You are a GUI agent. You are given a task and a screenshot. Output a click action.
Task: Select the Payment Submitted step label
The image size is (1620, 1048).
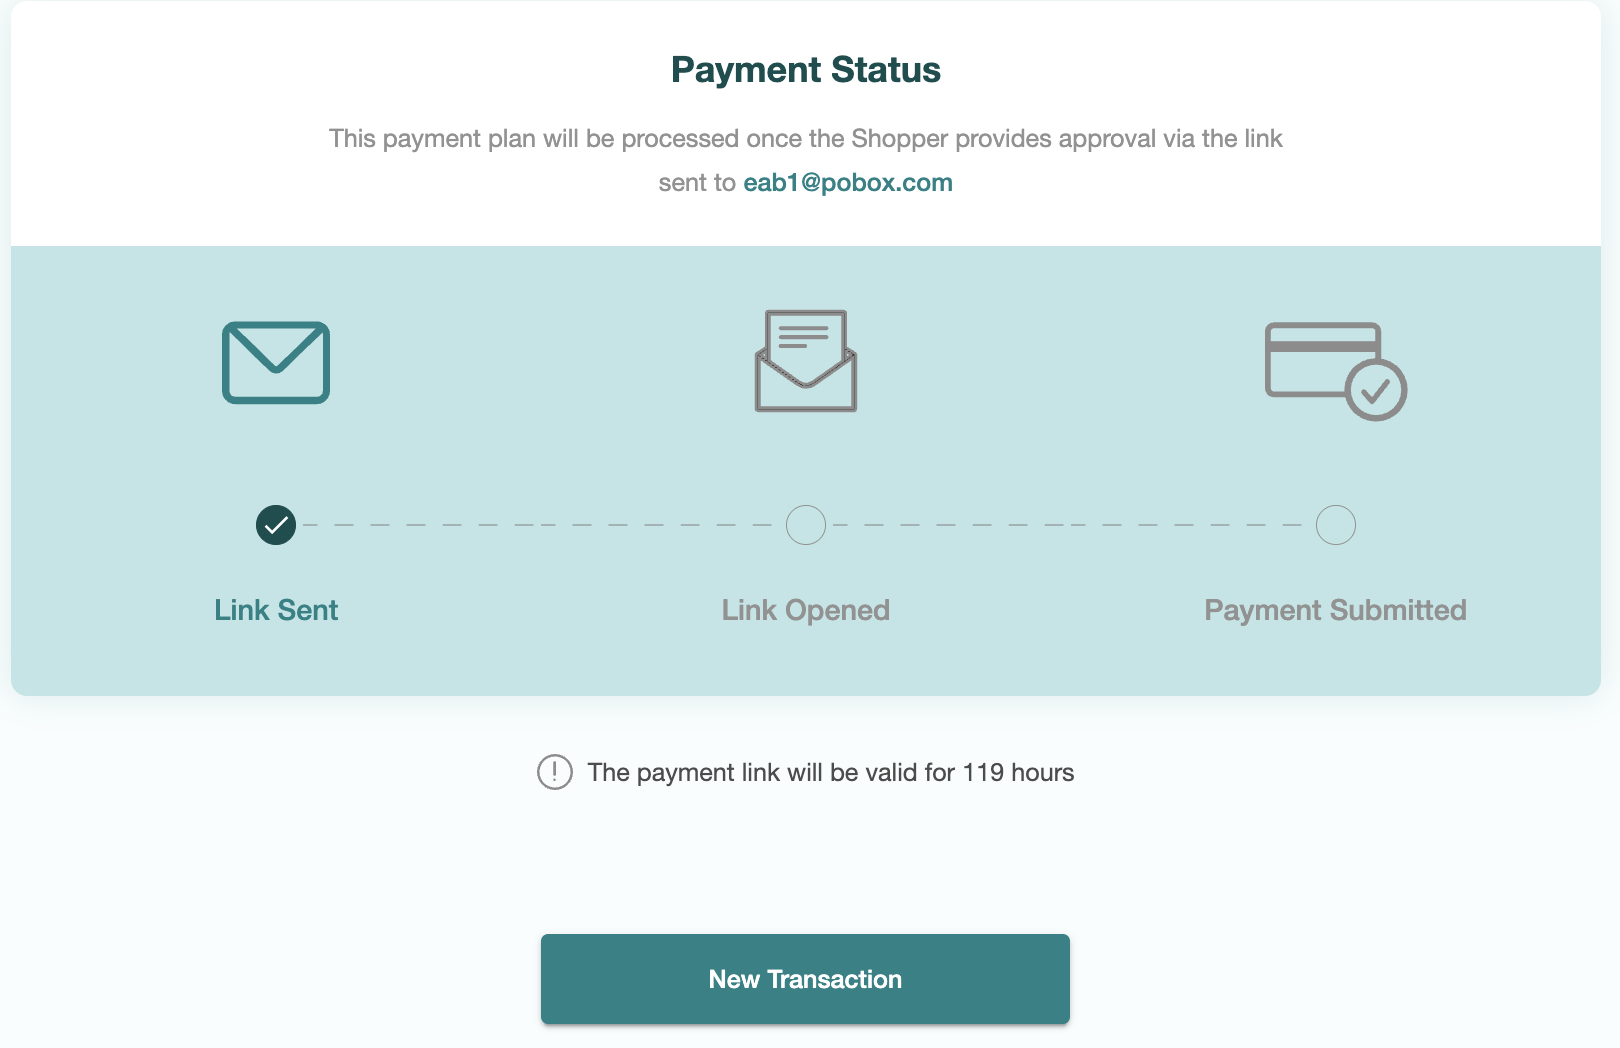1335,610
